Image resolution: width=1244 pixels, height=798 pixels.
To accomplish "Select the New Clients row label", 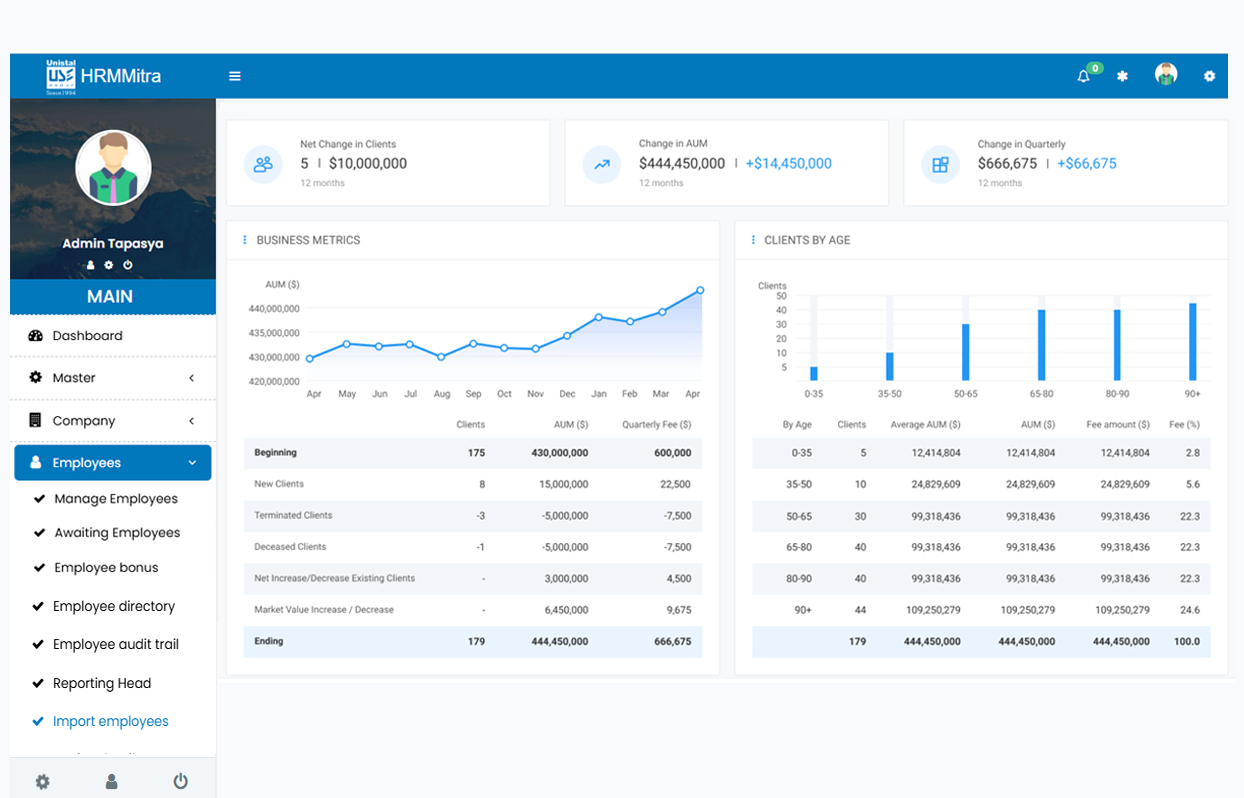I will tap(279, 484).
